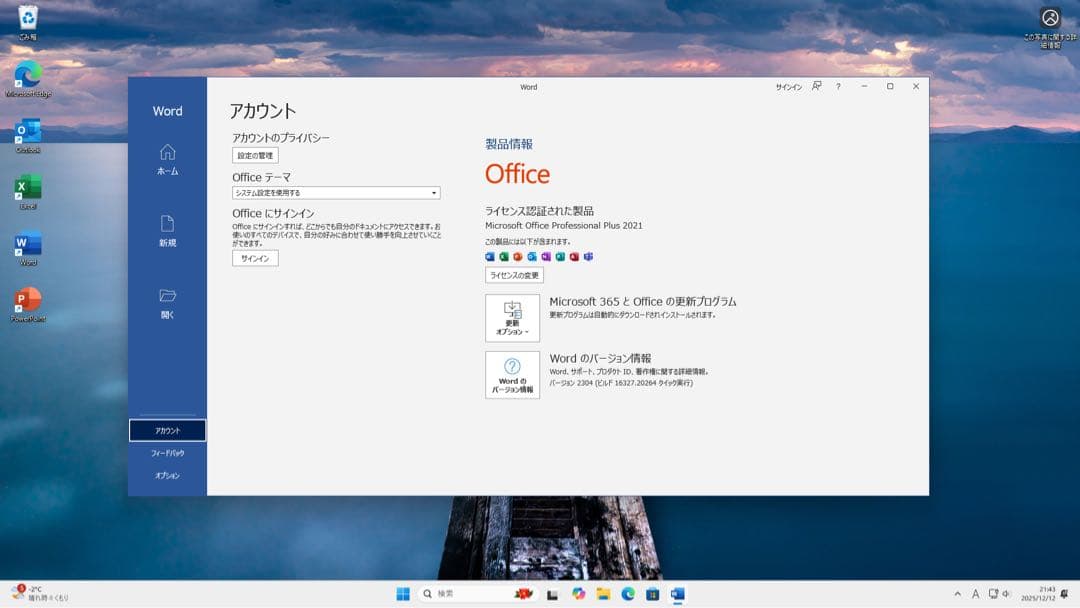Click the ライセンスの変更 button
This screenshot has height=608, width=1080.
(514, 275)
